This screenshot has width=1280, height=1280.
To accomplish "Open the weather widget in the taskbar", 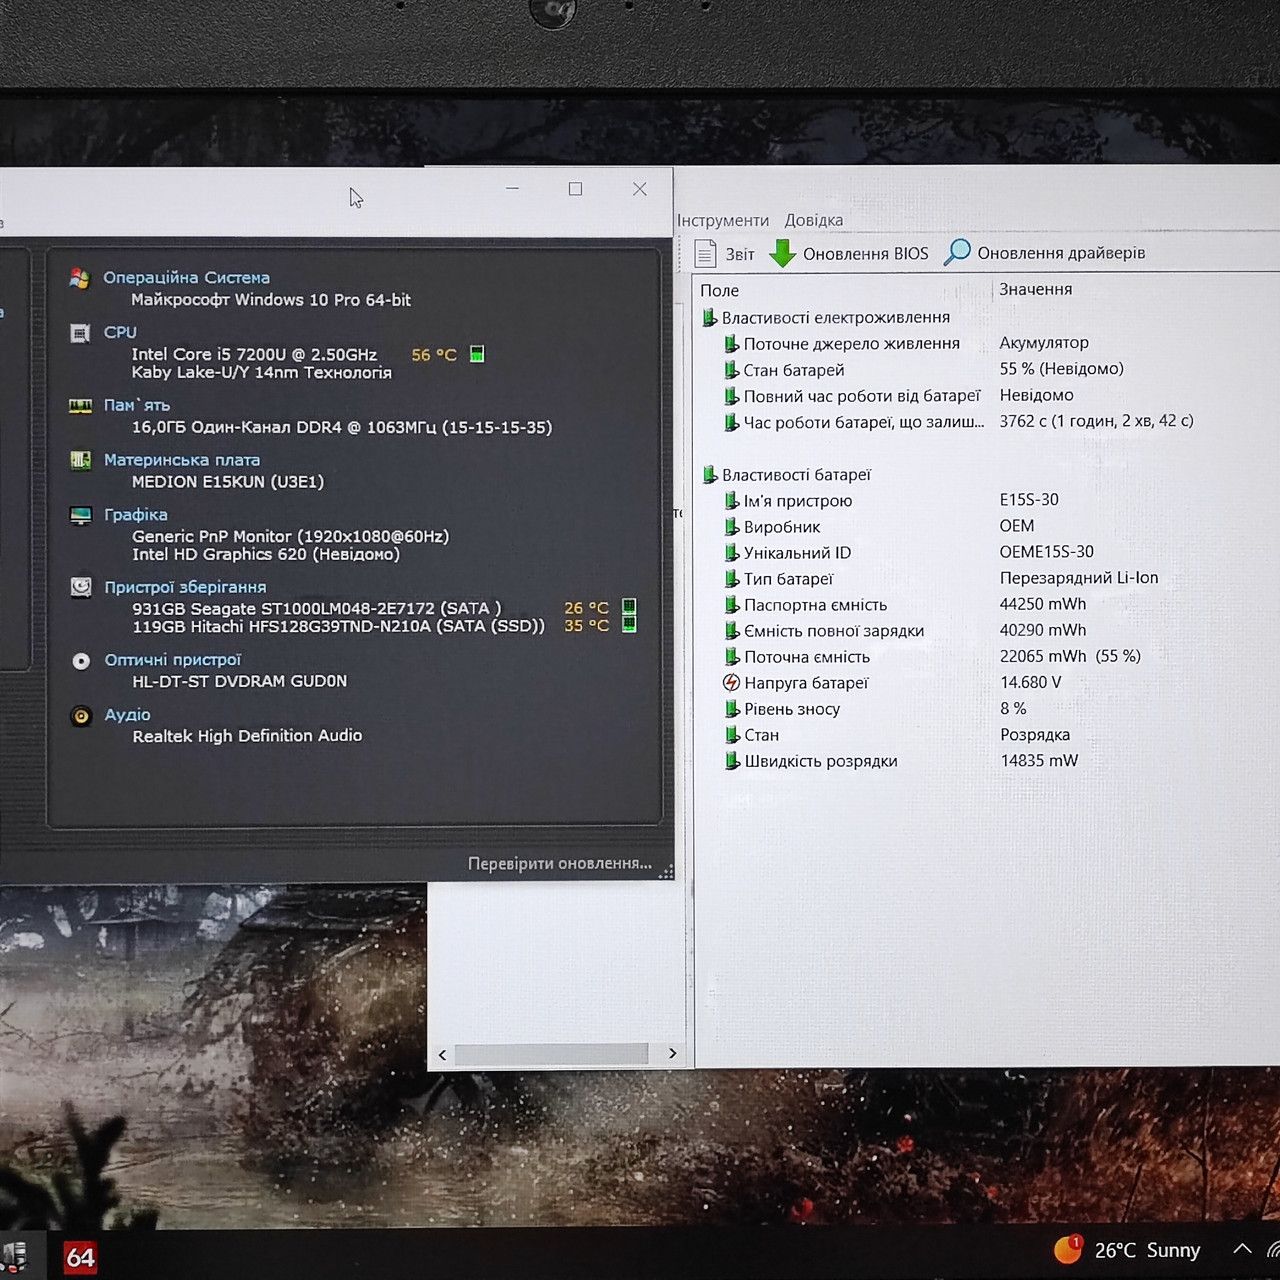I will click(x=1127, y=1250).
